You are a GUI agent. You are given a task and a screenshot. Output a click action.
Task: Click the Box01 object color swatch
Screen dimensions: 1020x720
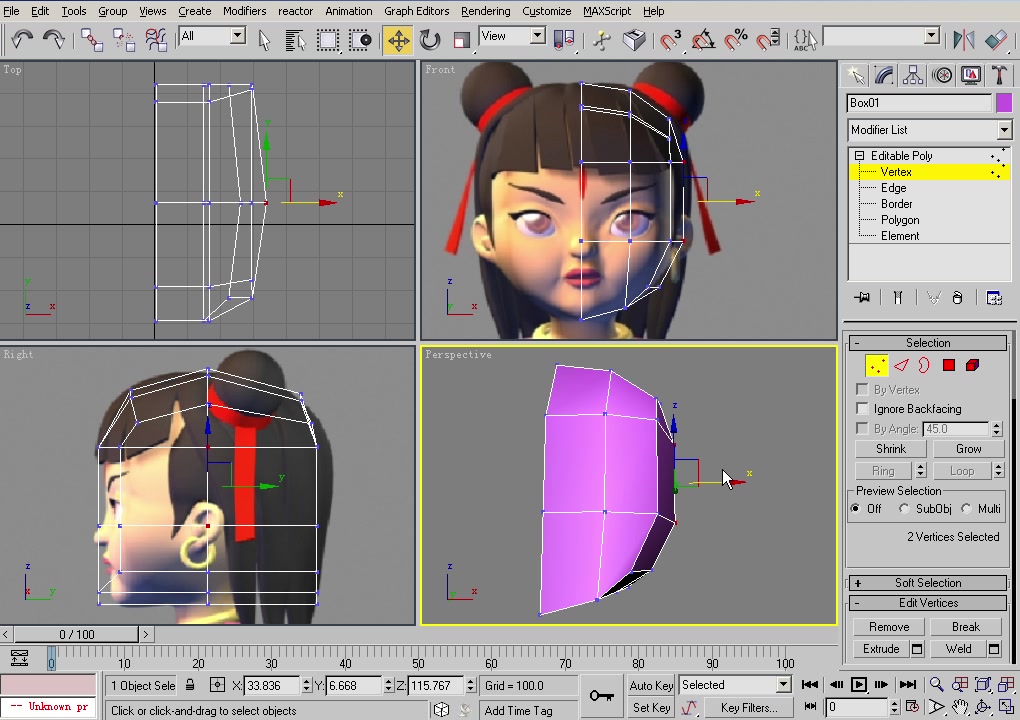[x=1004, y=103]
